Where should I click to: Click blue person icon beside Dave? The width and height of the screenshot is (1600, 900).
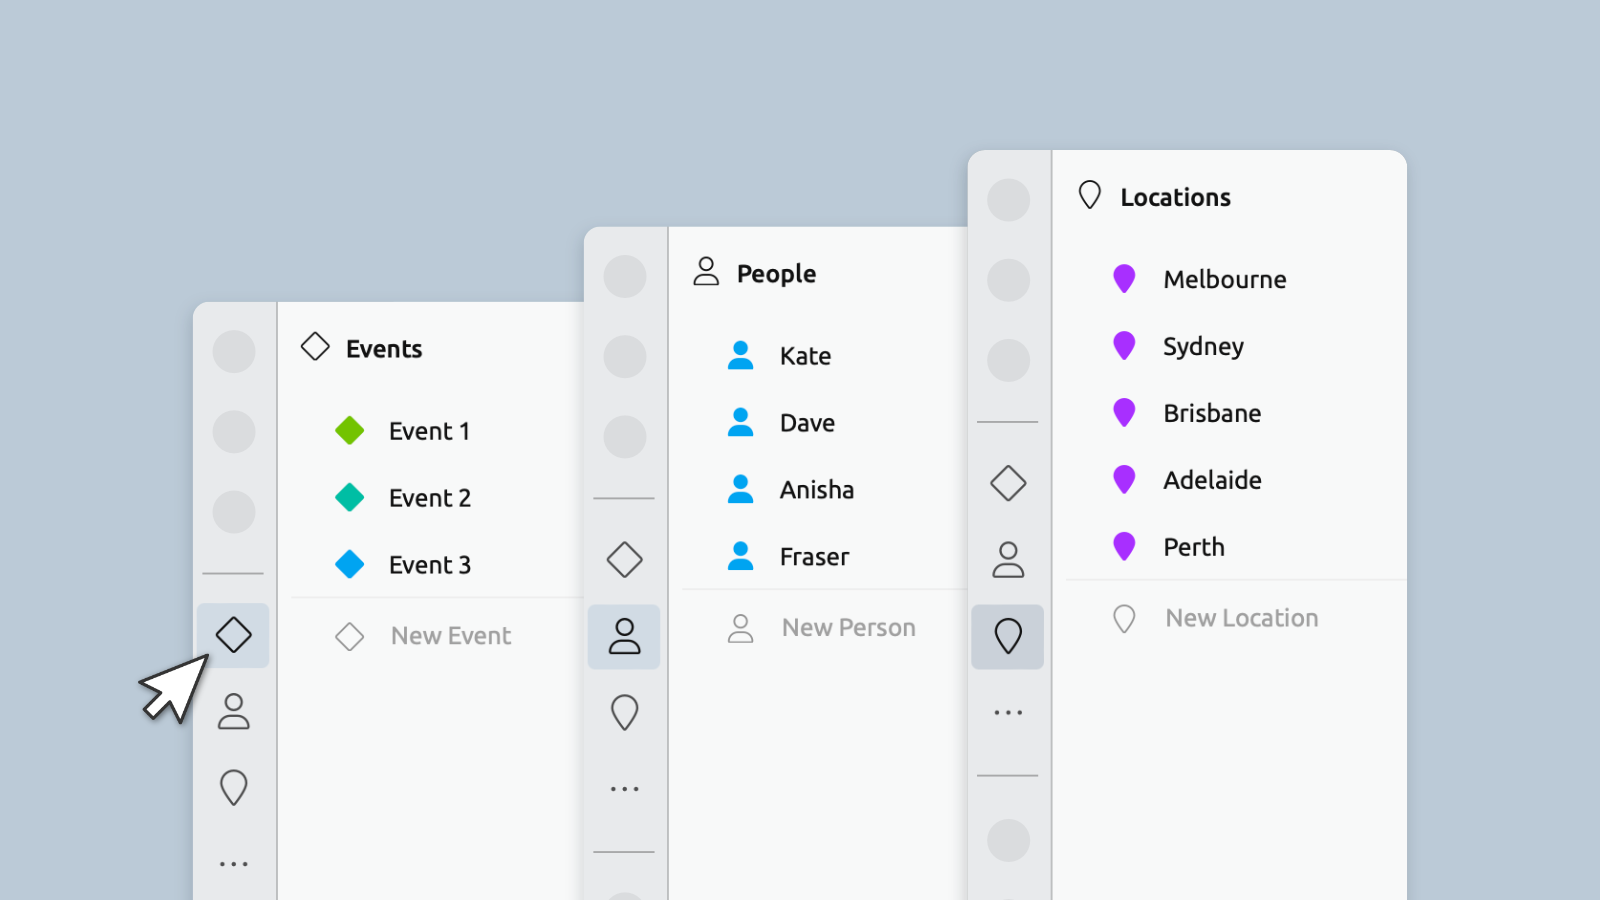coord(741,422)
